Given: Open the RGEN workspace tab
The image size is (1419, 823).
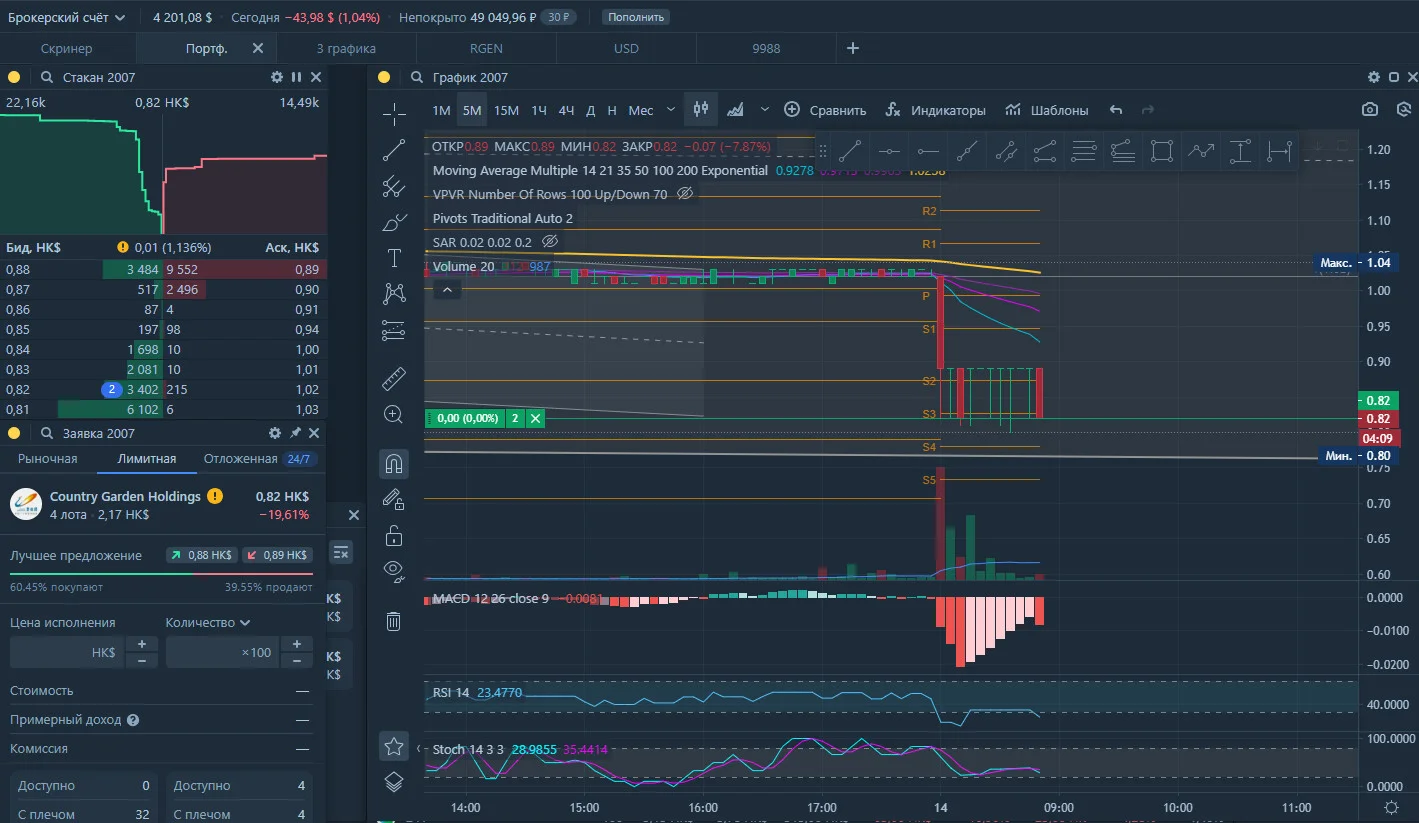Looking at the screenshot, I should (486, 48).
